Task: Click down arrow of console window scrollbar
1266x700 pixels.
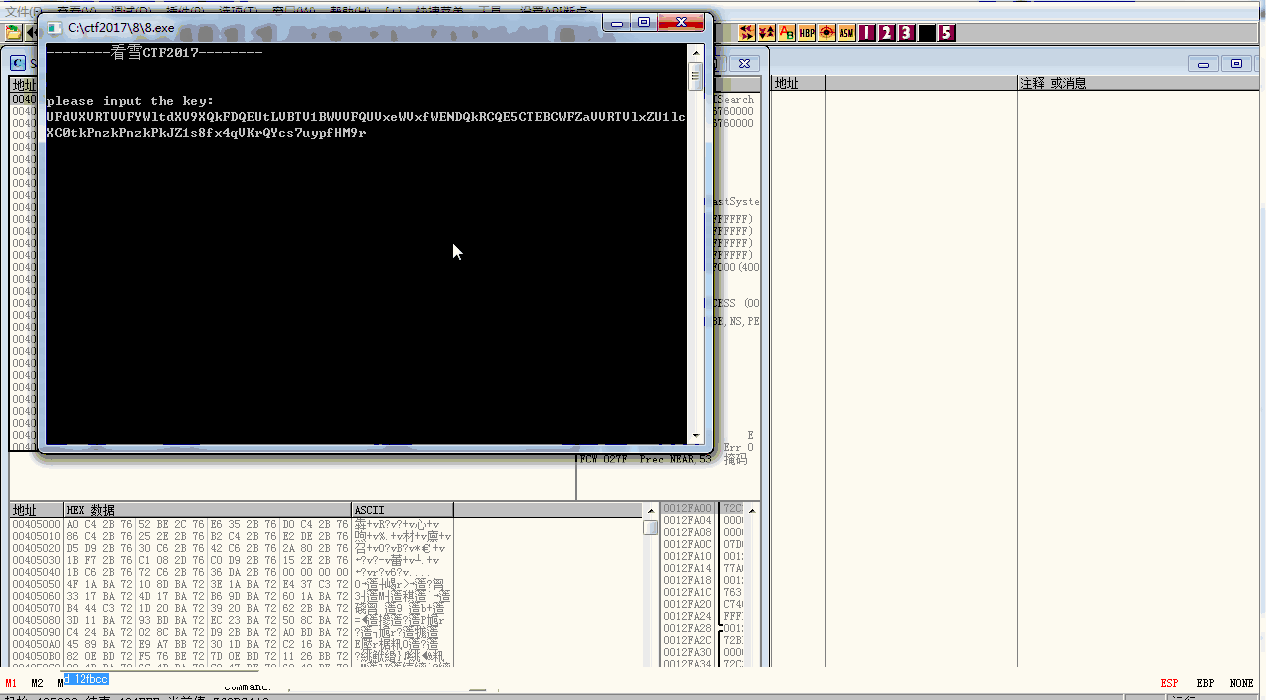Action: point(696,436)
